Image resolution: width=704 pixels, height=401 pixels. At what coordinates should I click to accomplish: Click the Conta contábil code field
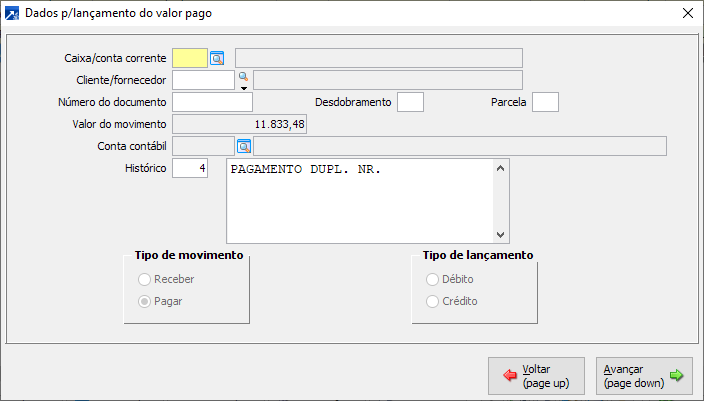[x=203, y=146]
